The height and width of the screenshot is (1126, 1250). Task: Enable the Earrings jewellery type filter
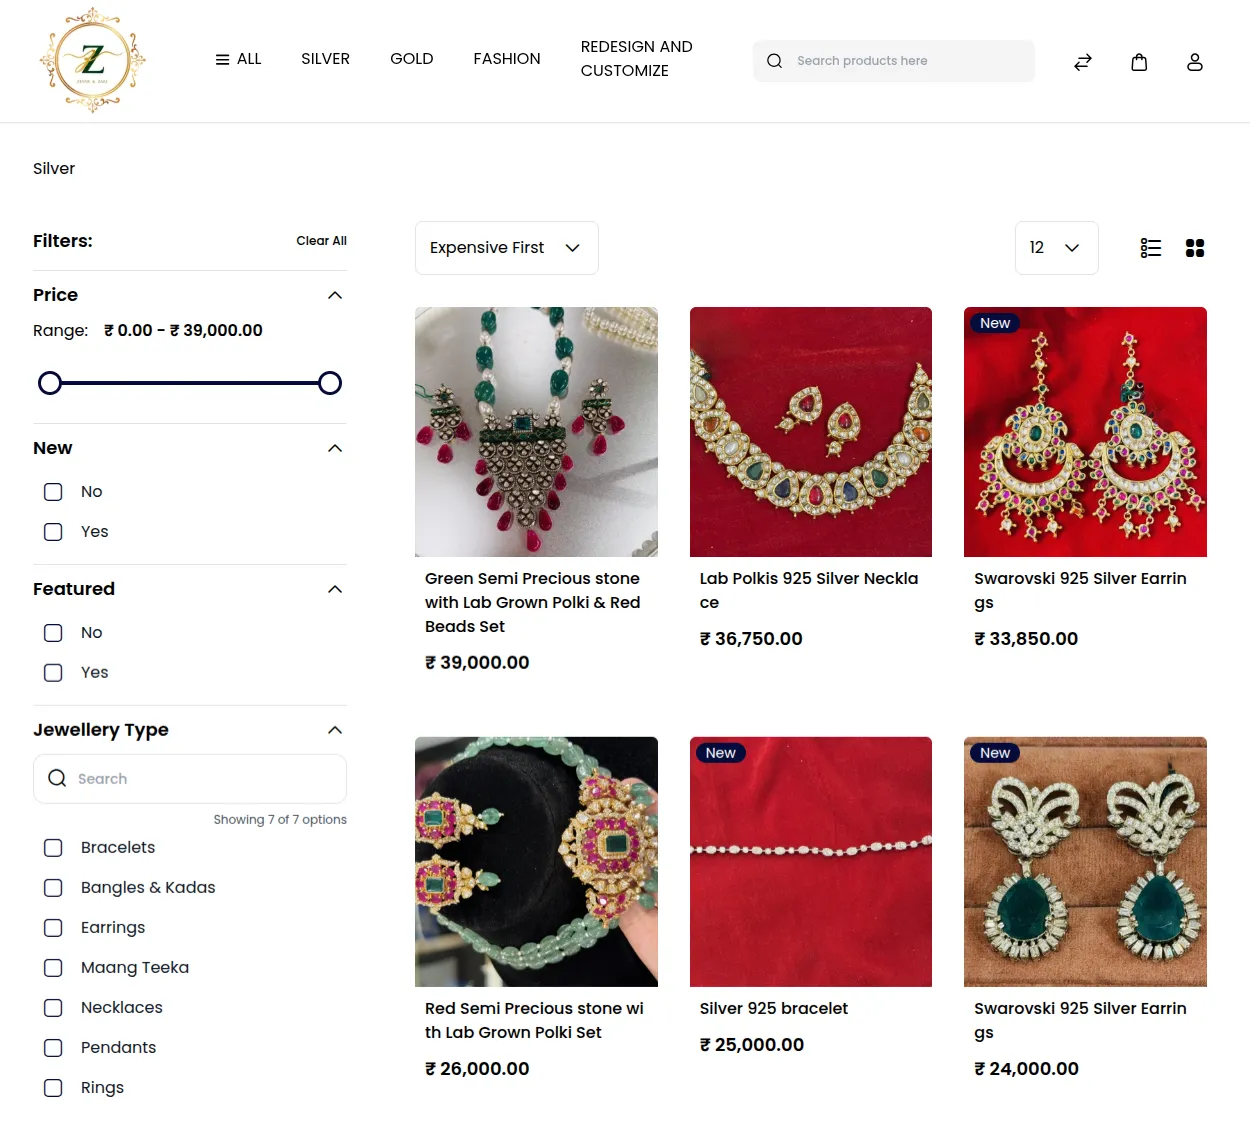click(52, 927)
